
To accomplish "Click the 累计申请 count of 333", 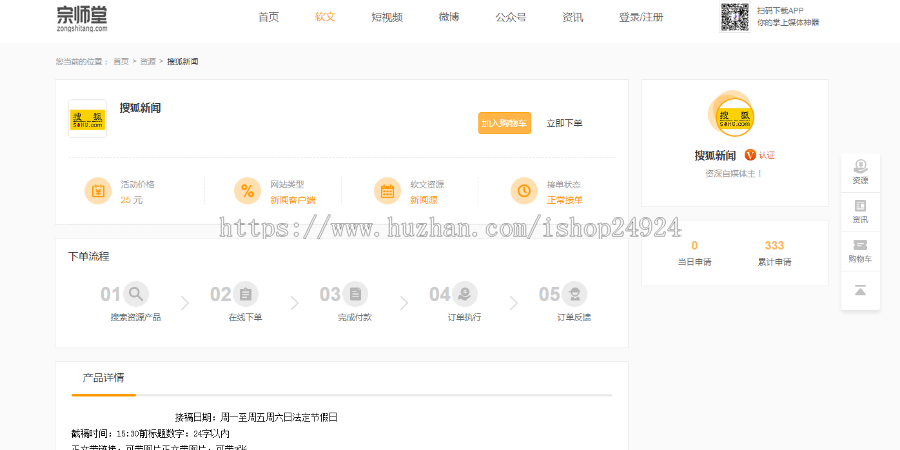I will click(774, 246).
